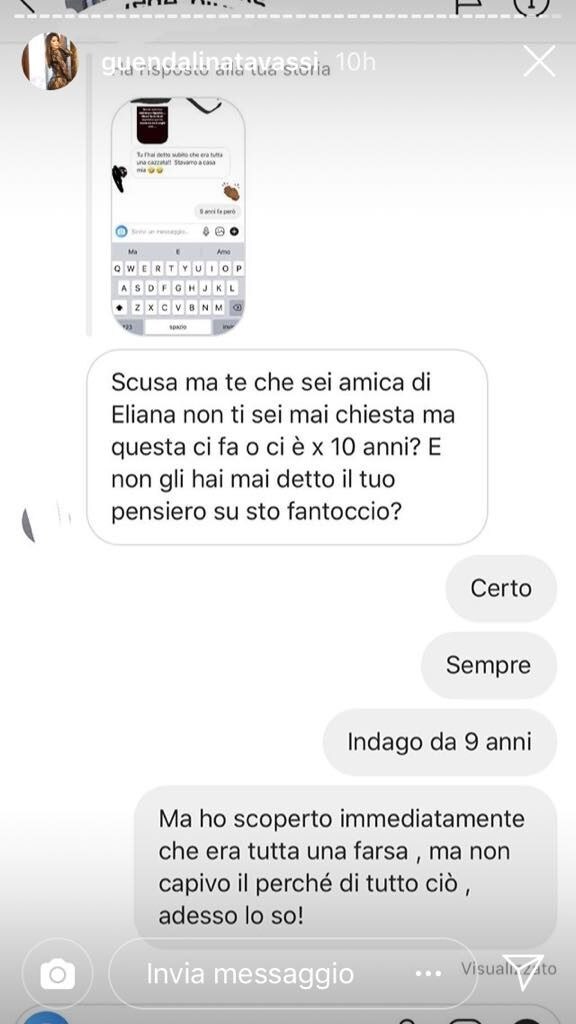Viewport: 576px width, 1024px height.
Task: Select the Scusa ma te message bubble
Action: click(287, 447)
